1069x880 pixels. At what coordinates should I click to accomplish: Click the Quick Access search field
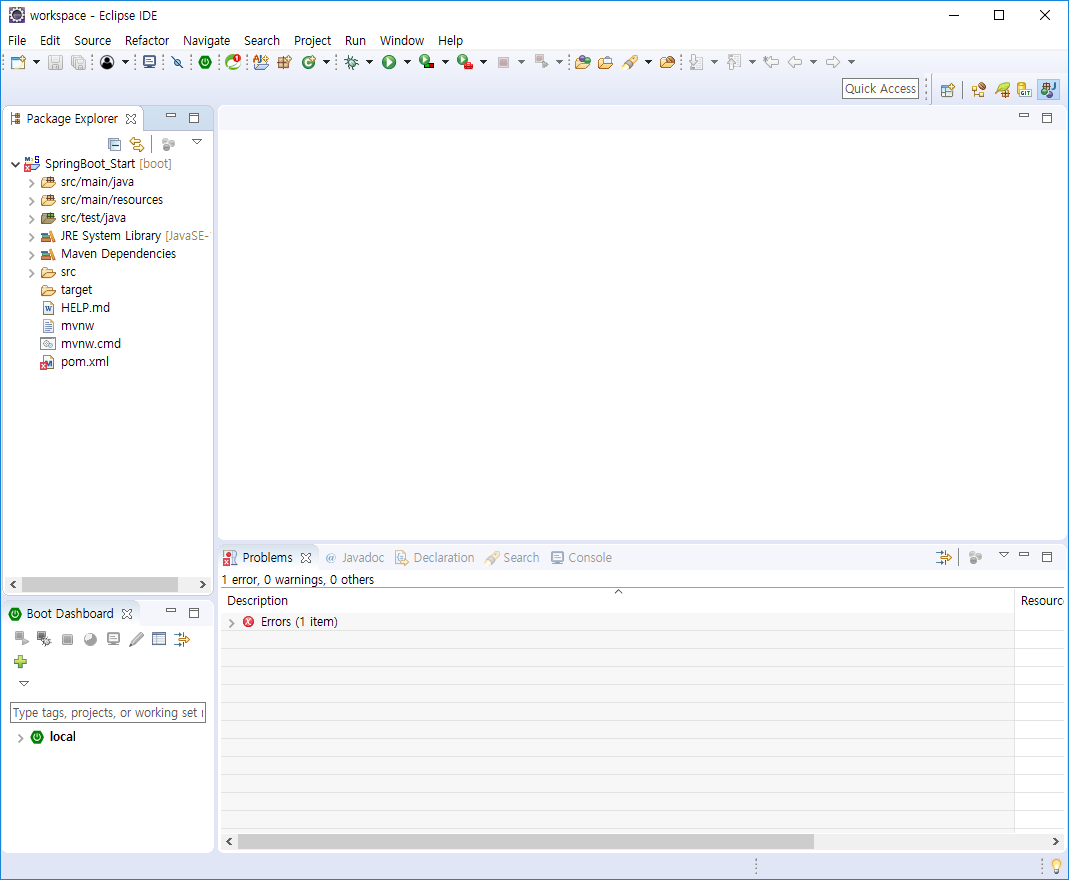tap(880, 89)
